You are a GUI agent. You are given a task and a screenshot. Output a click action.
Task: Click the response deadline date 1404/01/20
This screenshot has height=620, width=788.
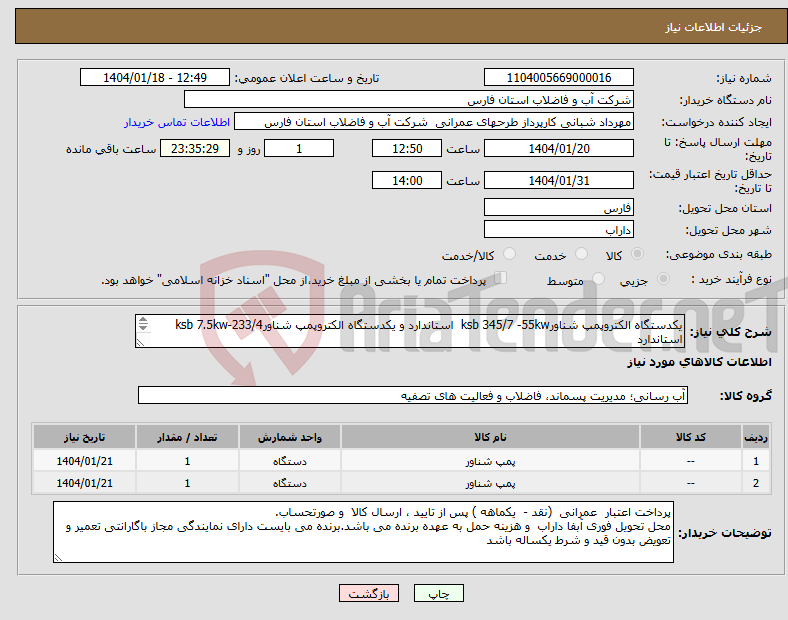558,149
